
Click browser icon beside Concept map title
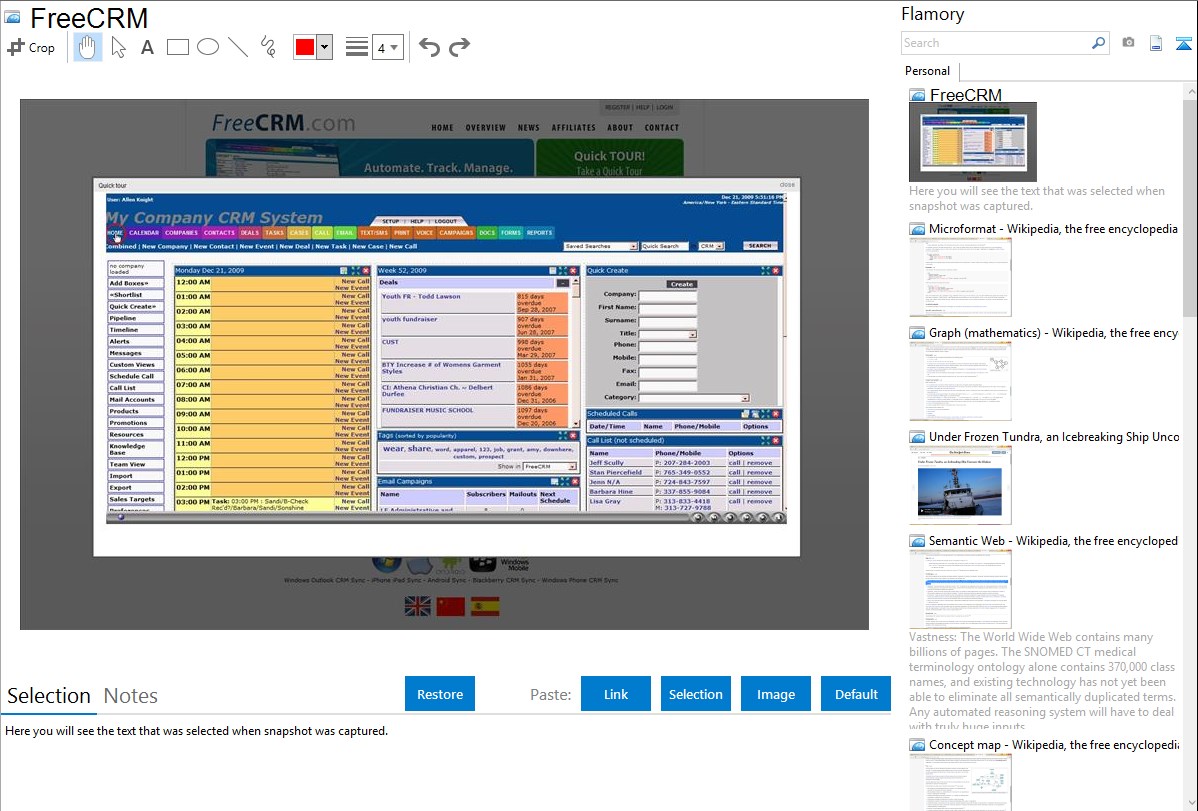tap(917, 745)
